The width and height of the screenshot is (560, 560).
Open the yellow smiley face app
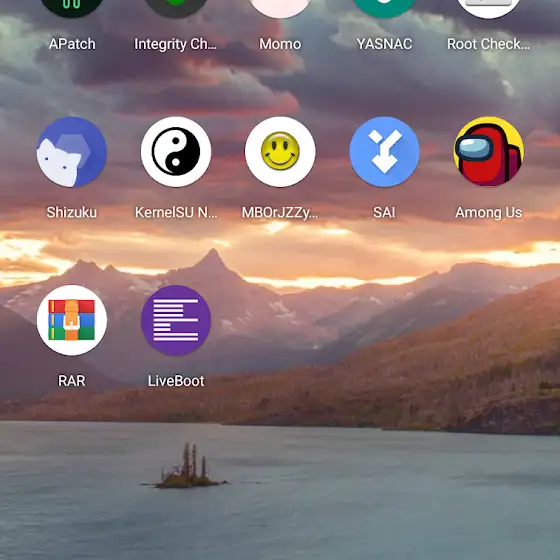point(280,152)
